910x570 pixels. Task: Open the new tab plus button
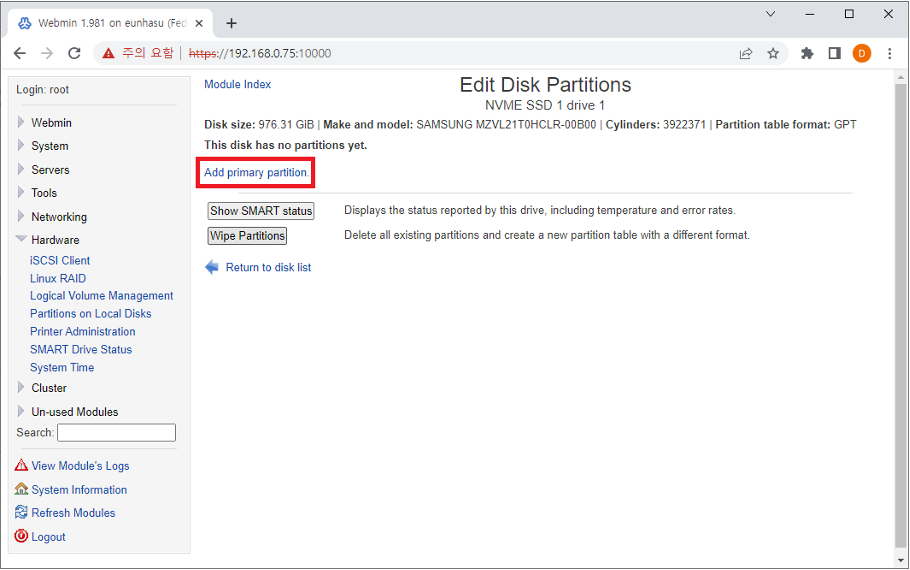(232, 23)
